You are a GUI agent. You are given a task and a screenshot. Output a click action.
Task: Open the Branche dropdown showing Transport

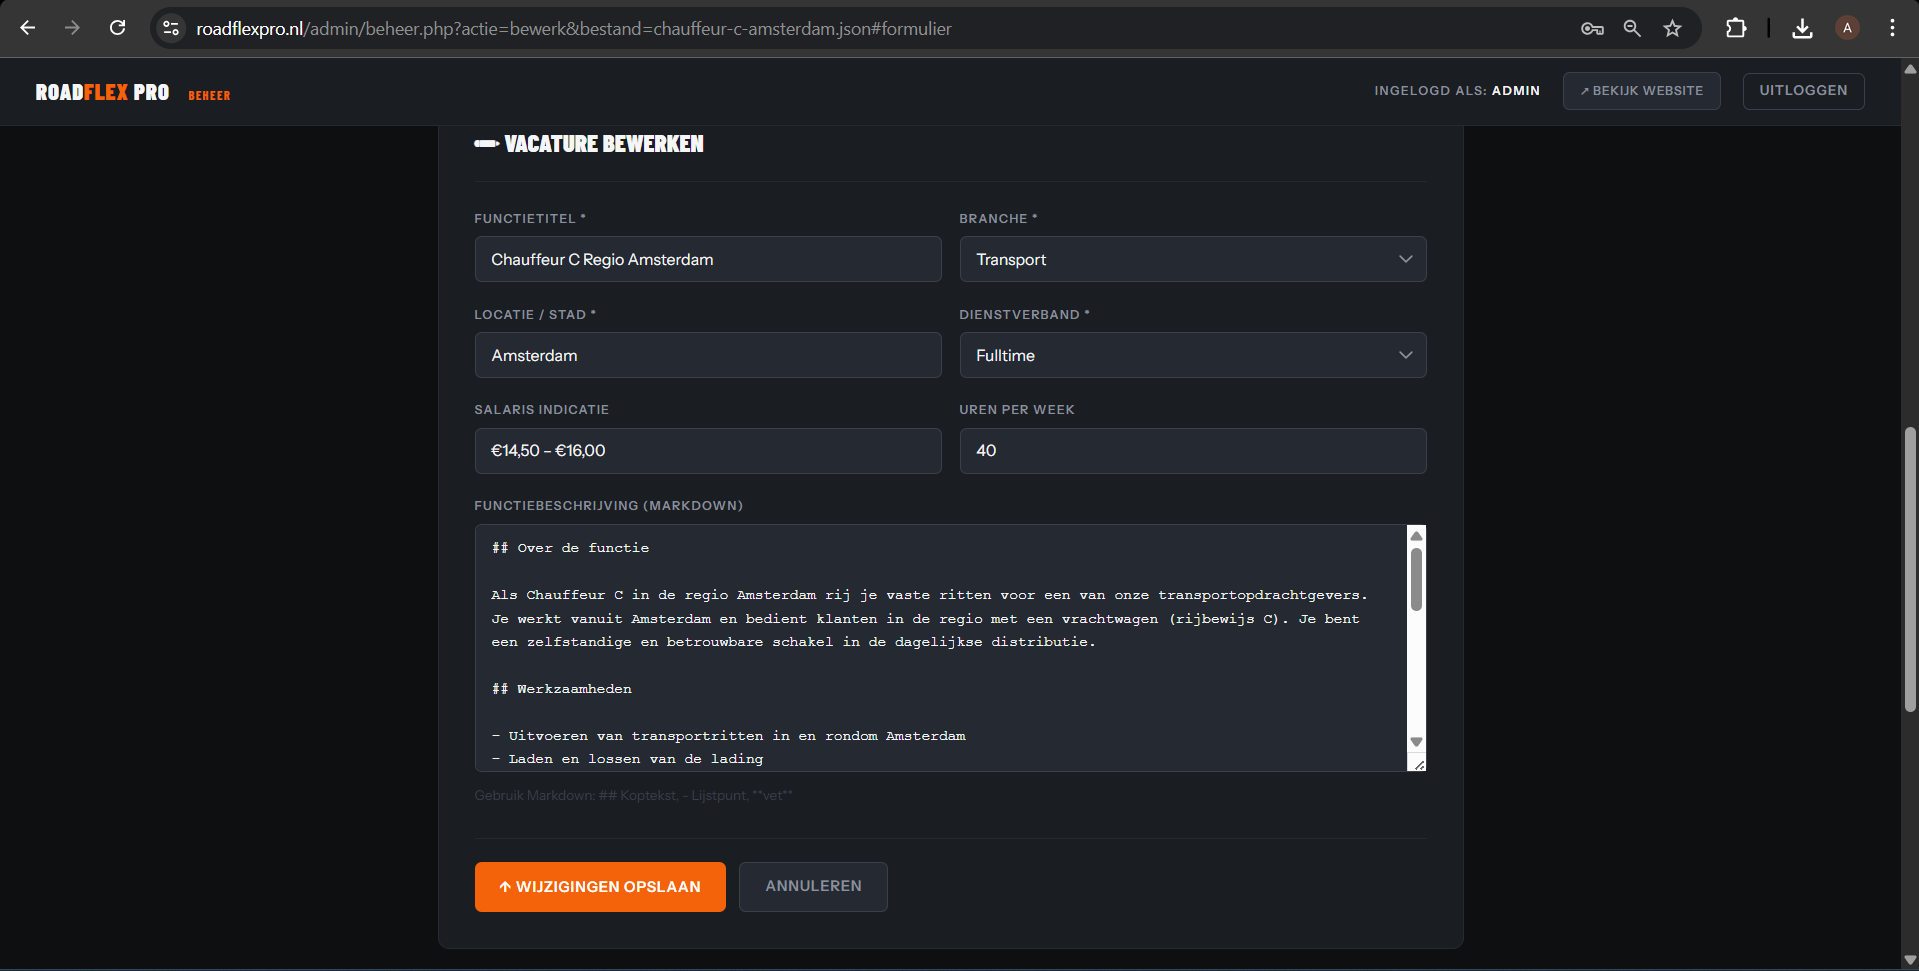[1193, 259]
